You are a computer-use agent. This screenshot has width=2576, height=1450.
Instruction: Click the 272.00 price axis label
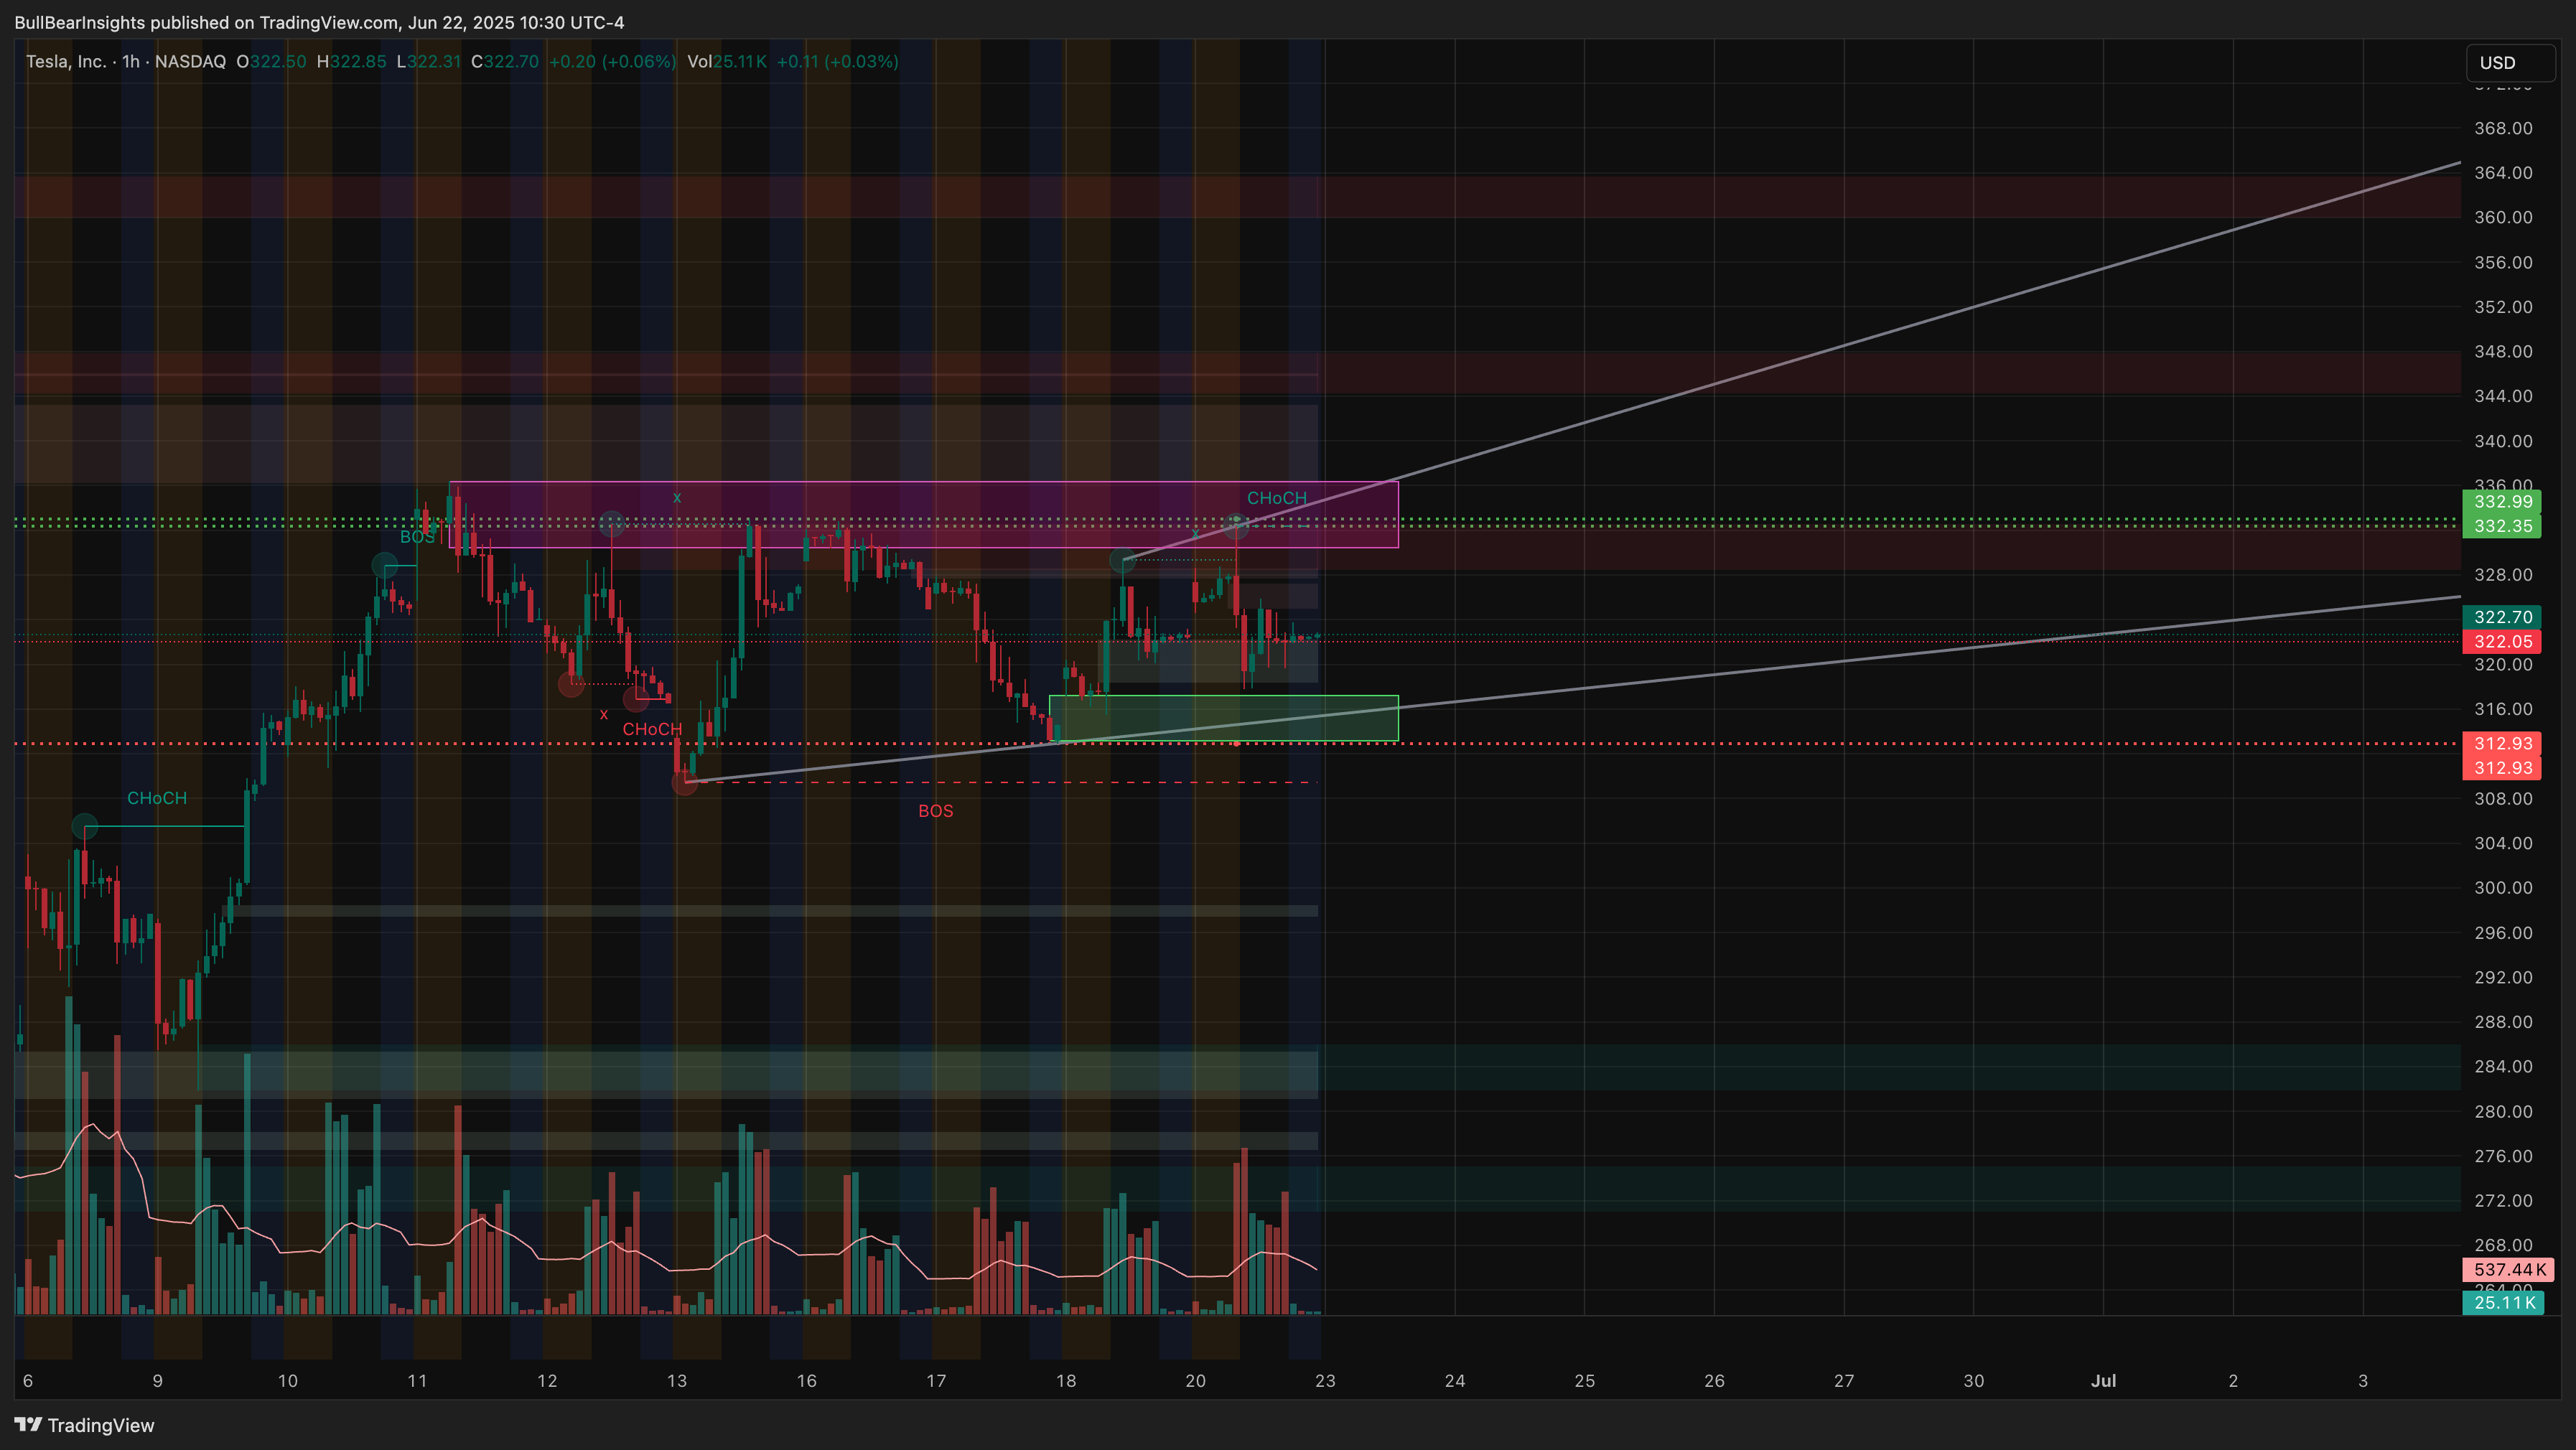(2504, 1200)
